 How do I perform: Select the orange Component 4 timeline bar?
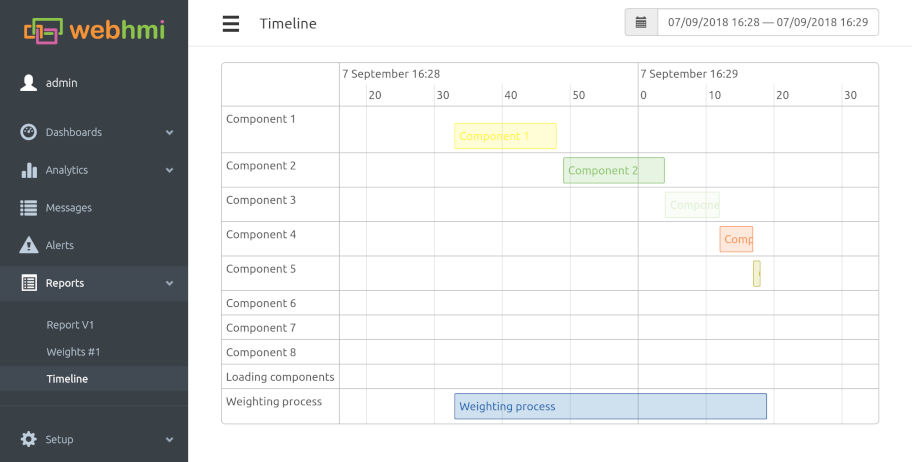click(736, 239)
